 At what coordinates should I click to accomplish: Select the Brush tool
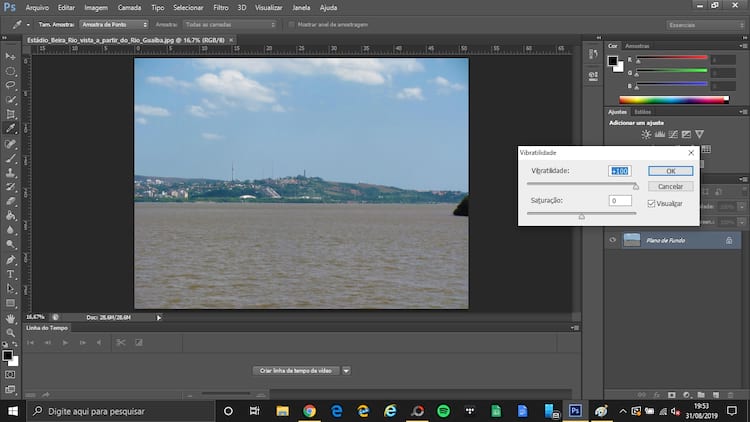[x=10, y=158]
